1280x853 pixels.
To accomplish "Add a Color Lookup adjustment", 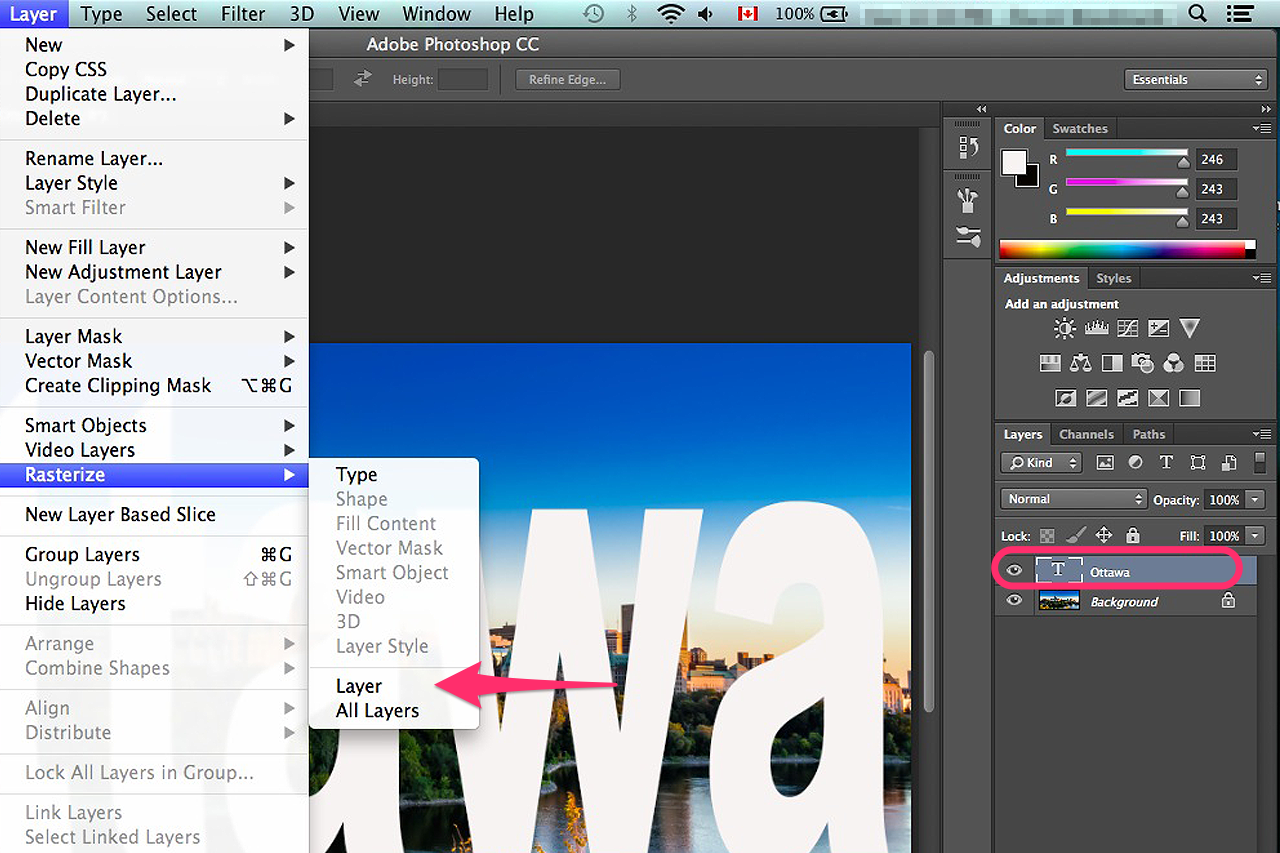I will pos(1205,363).
